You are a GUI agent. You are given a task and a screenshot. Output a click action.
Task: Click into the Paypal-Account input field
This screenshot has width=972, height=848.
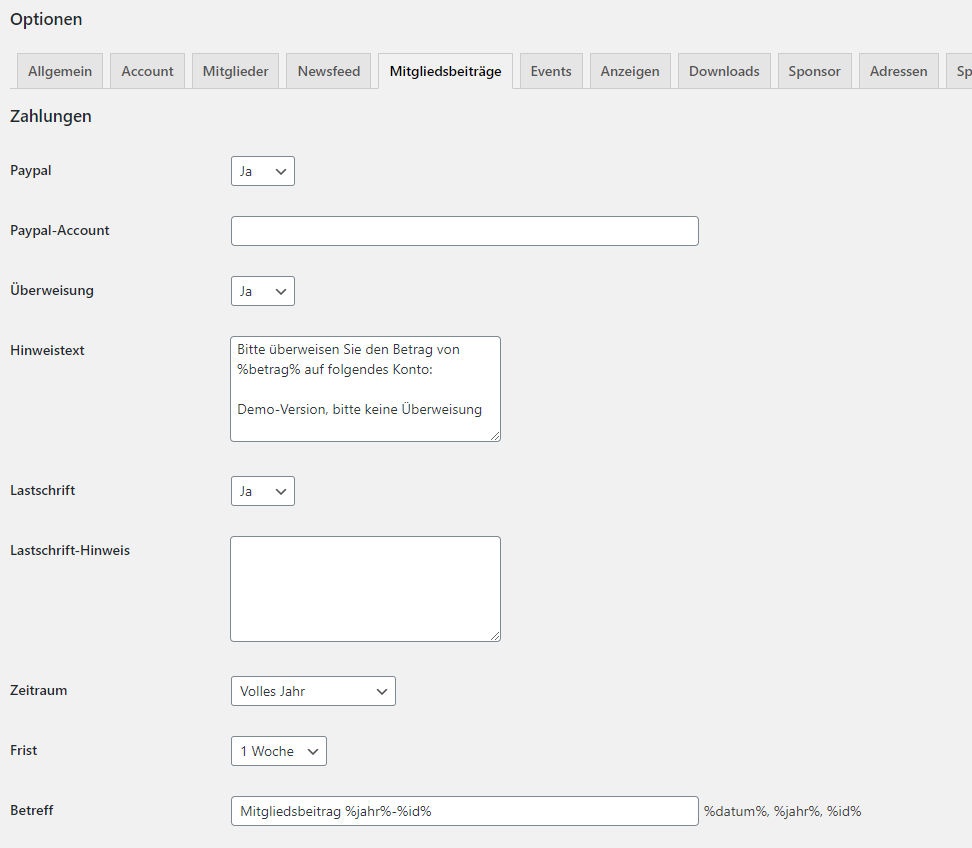click(x=465, y=231)
